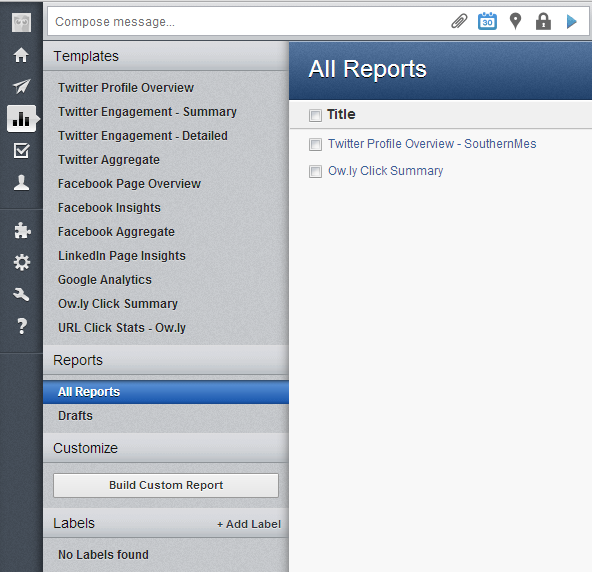Open the Tools wrench icon
Screen dimensions: 592x572
[x=21, y=294]
